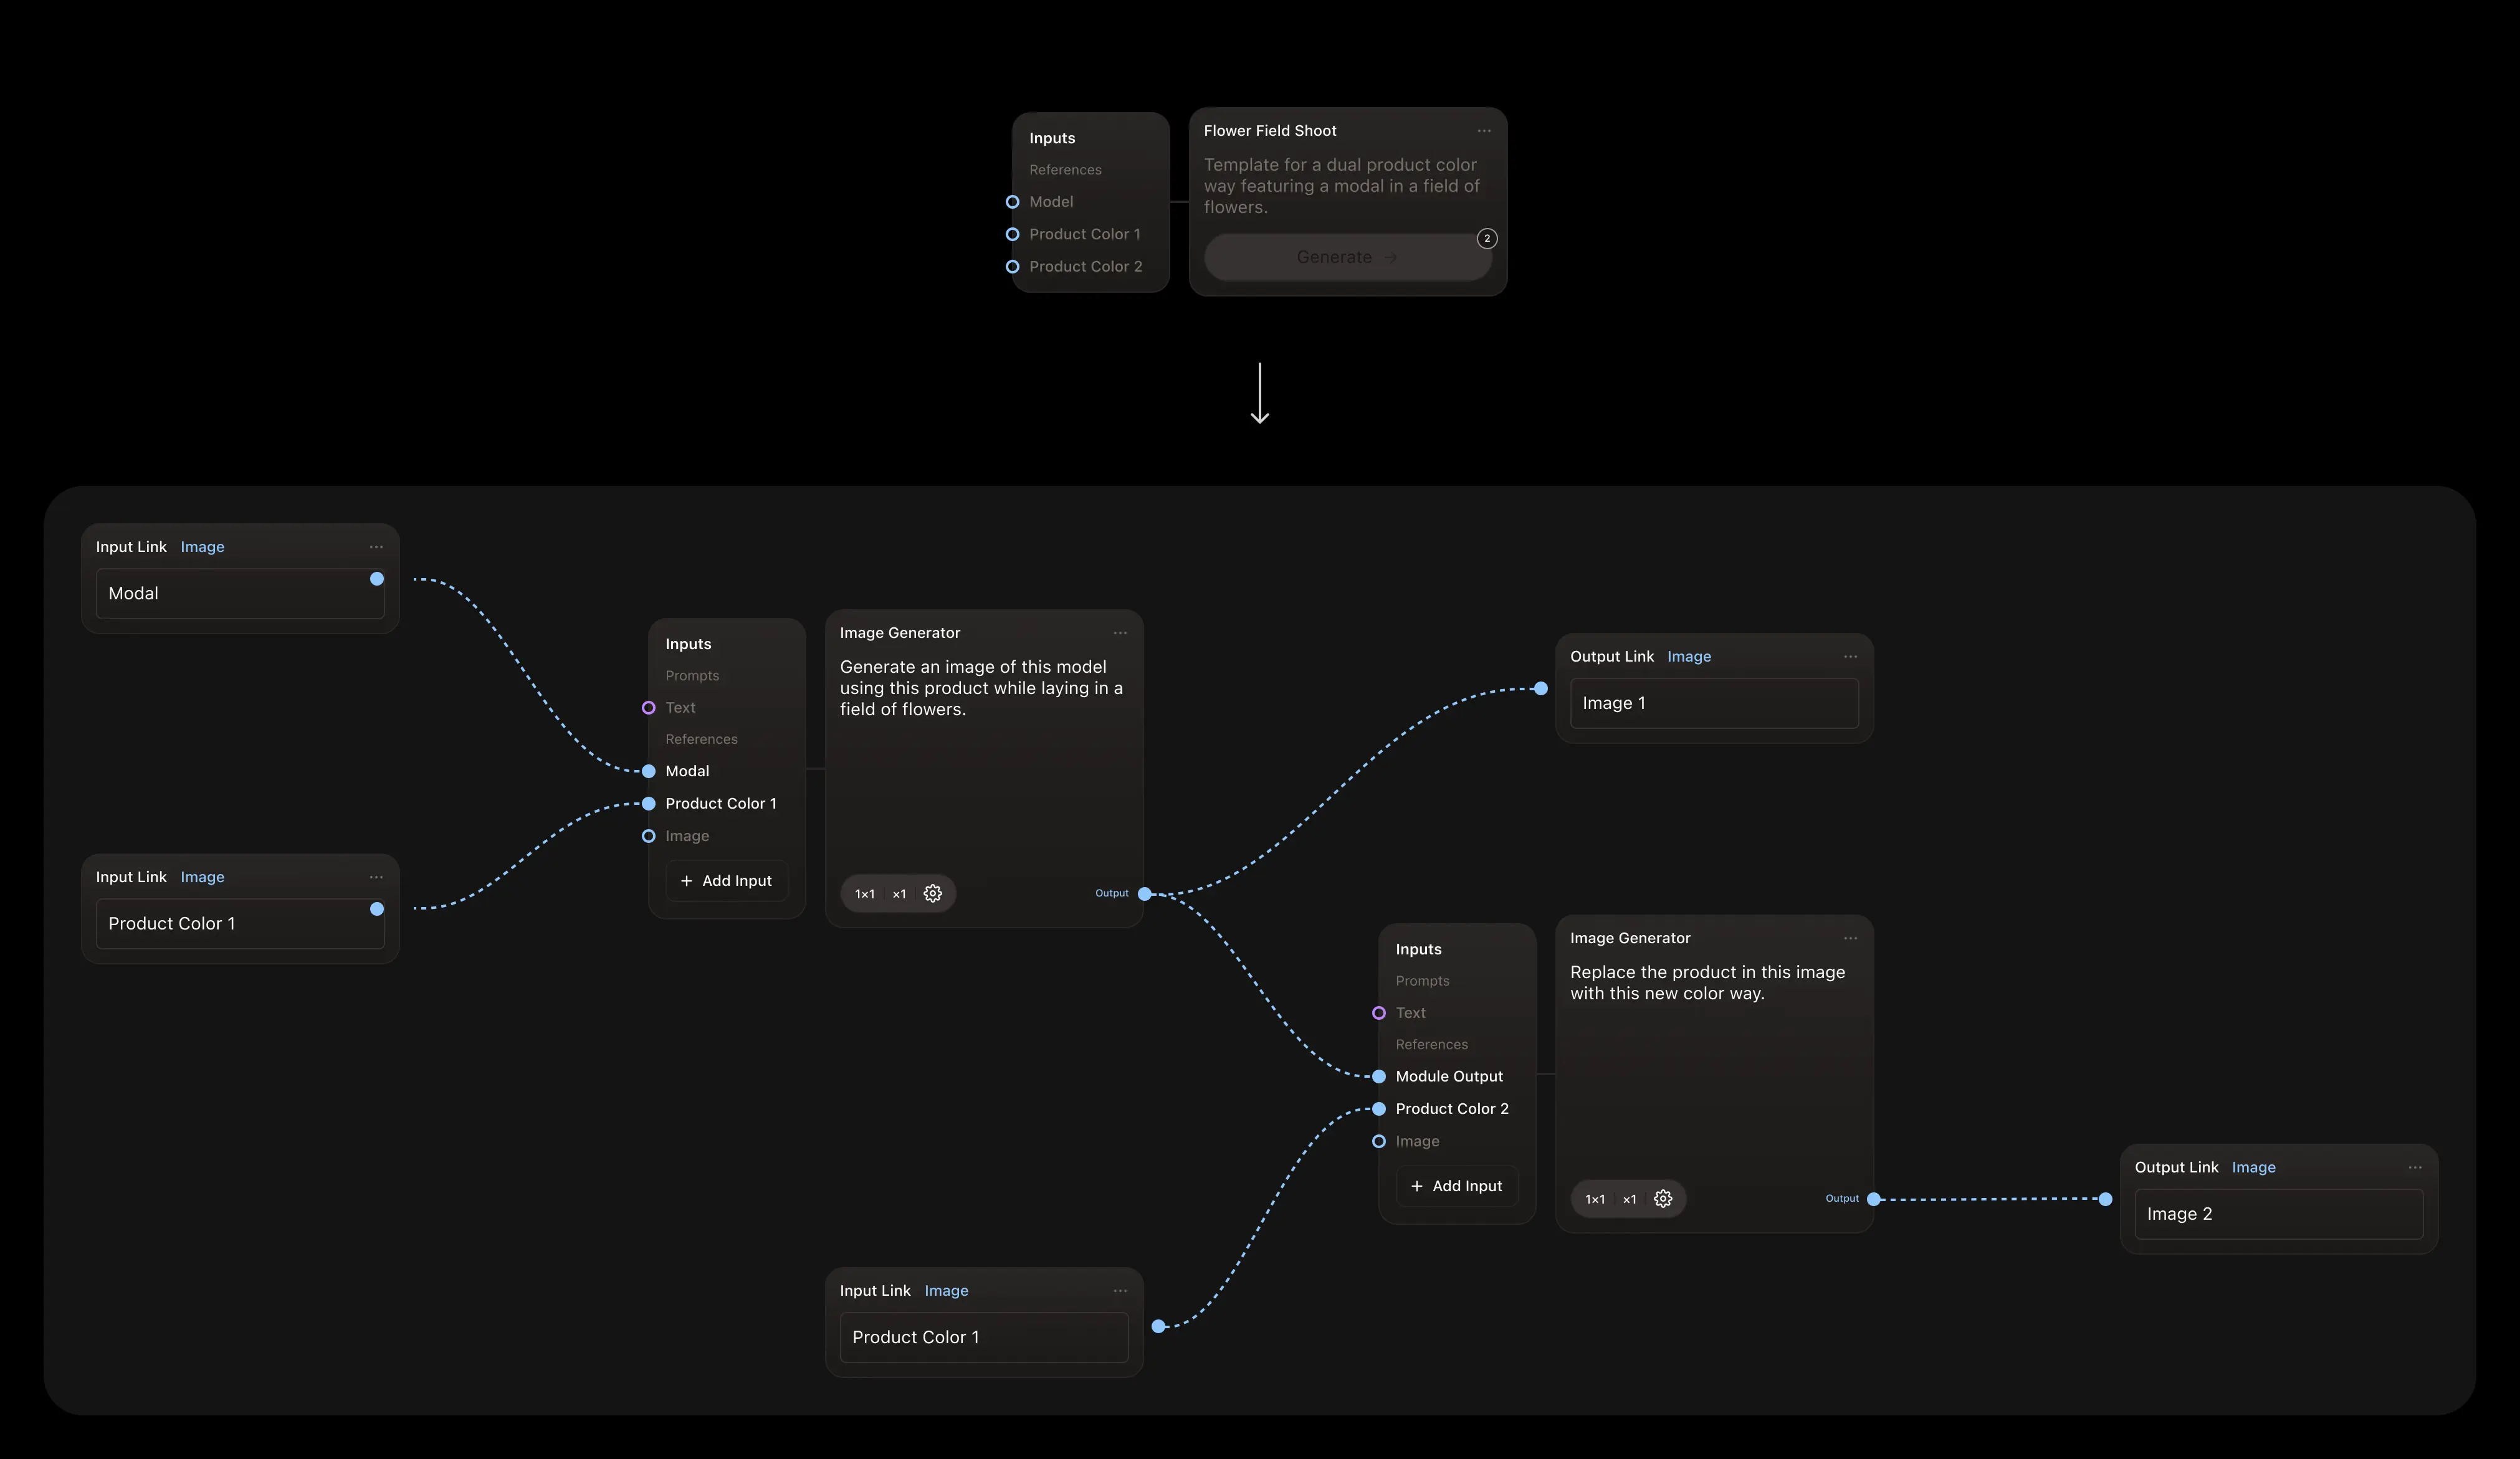Open settings gear on the Replace-product generator
The image size is (2520, 1459).
pos(1663,1199)
